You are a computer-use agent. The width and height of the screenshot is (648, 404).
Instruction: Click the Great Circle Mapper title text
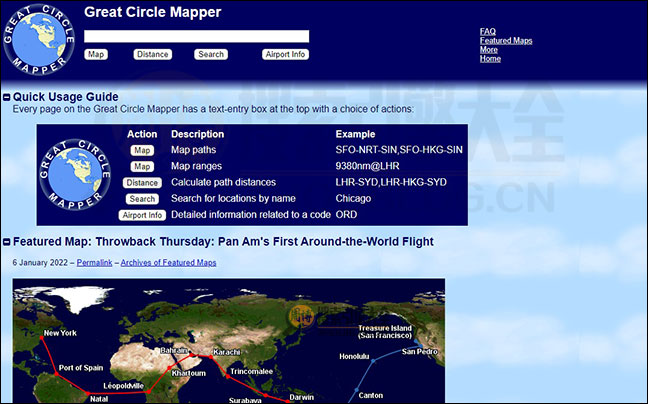point(152,12)
